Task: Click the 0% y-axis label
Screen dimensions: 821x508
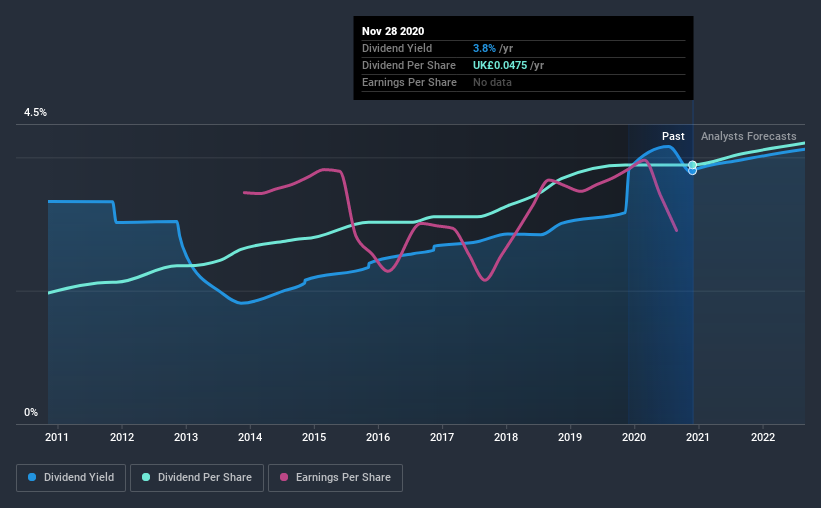Action: click(x=31, y=413)
